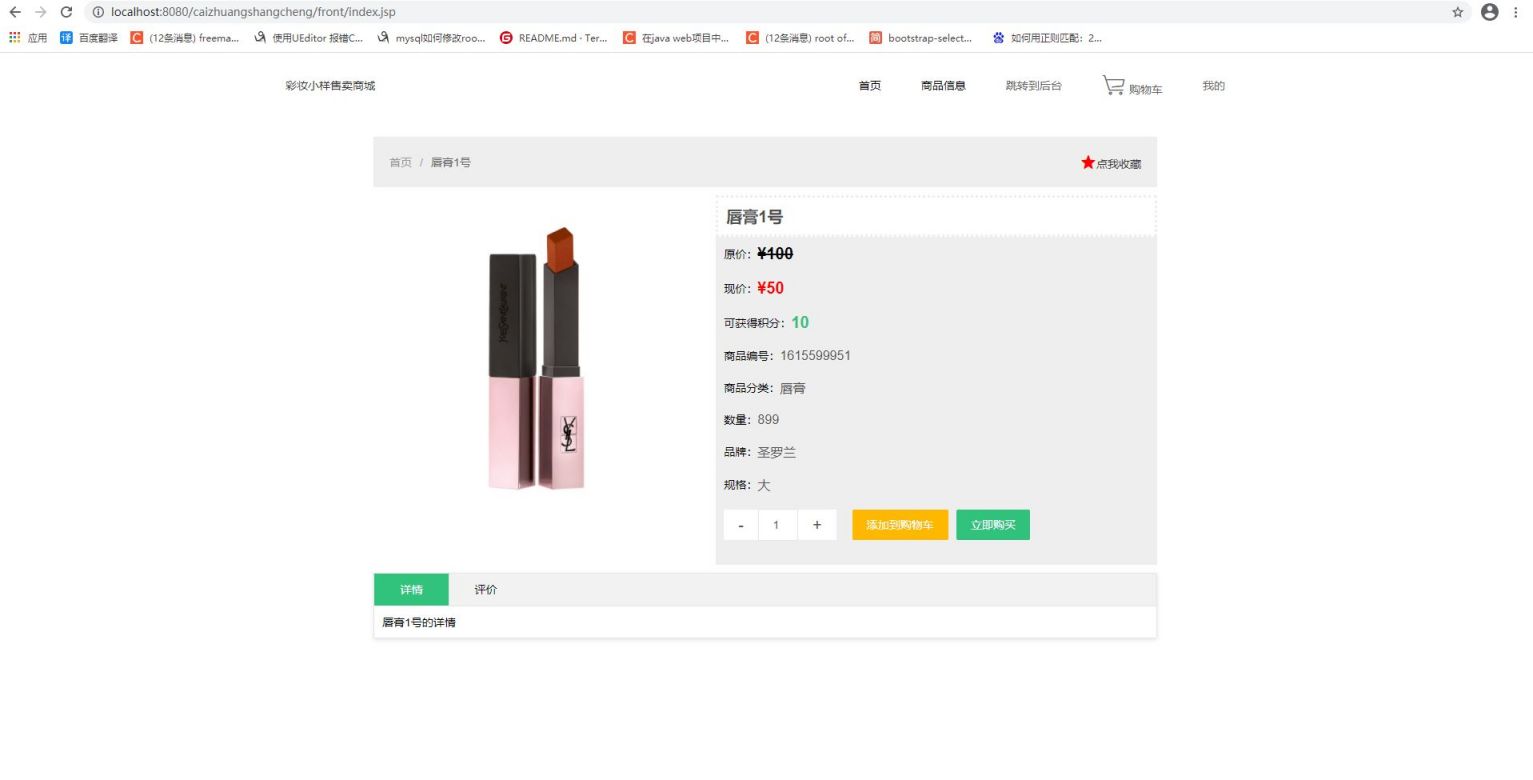Click the shopping cart icon
The height and width of the screenshot is (780, 1533).
(1114, 85)
